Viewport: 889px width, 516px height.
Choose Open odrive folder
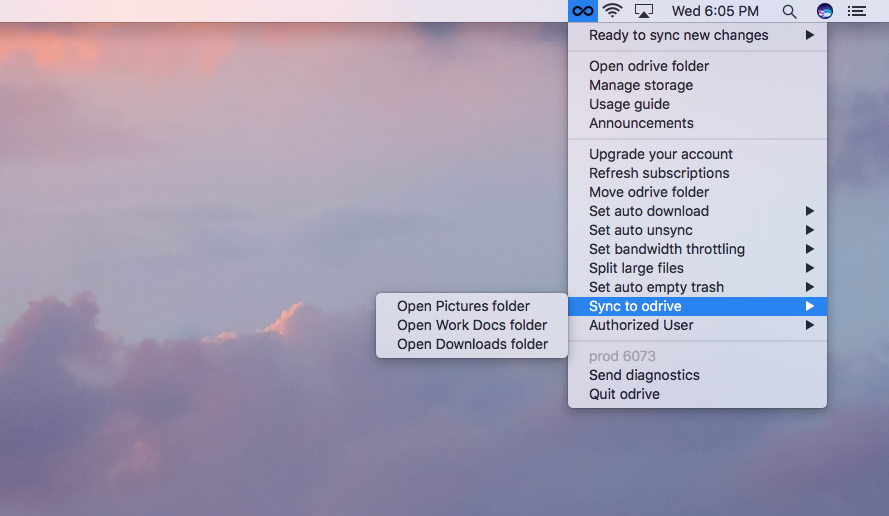coord(649,66)
